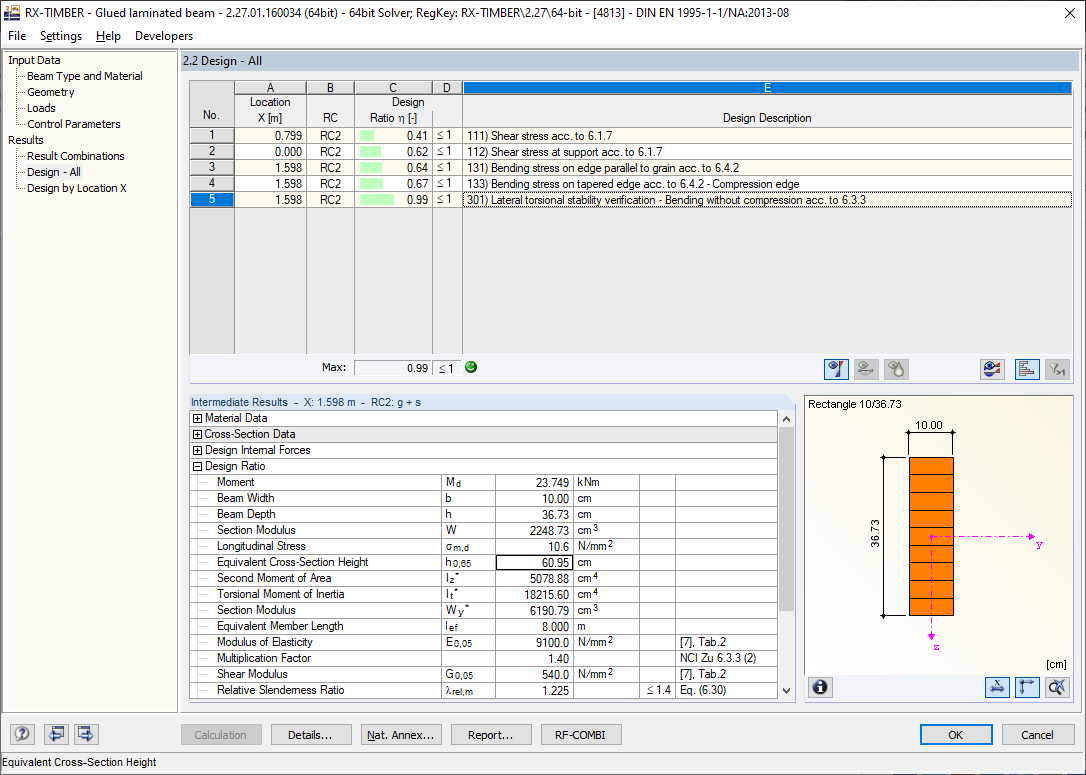
Task: Toggle the stress view eye icon button
Action: (836, 369)
